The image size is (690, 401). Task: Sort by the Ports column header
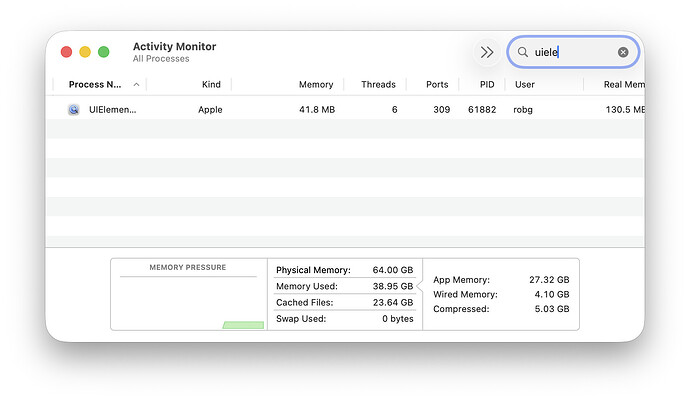[437, 85]
